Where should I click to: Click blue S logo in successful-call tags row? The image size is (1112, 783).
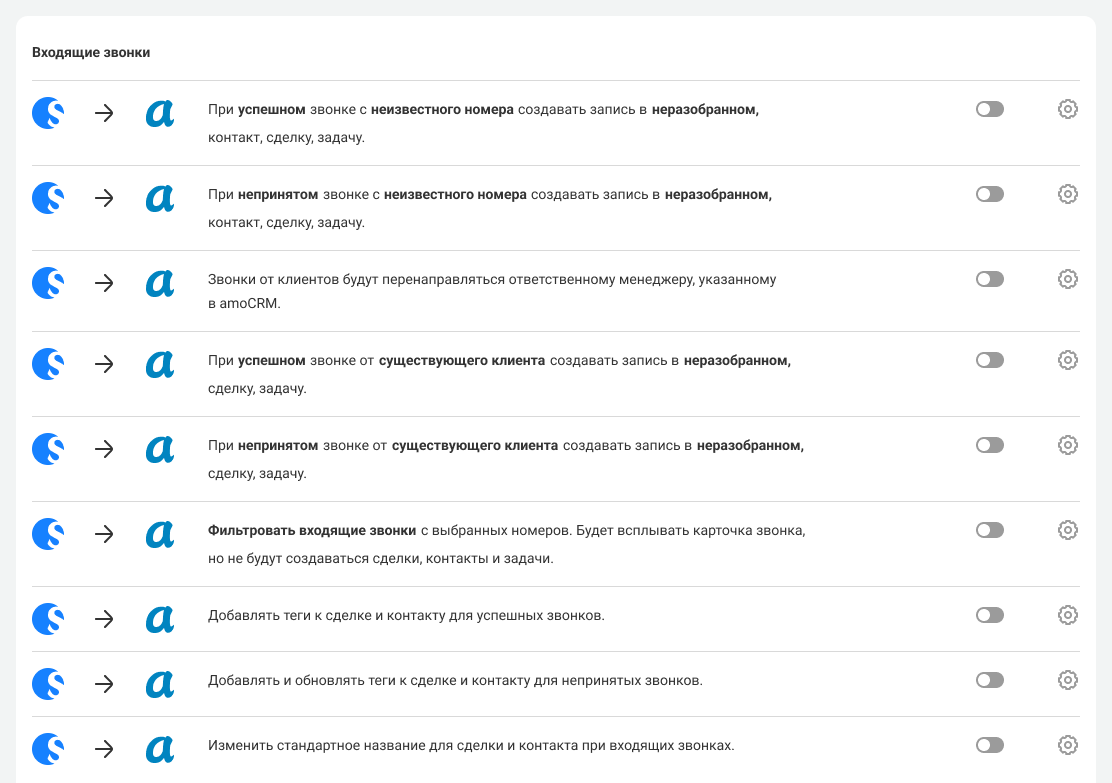48,618
